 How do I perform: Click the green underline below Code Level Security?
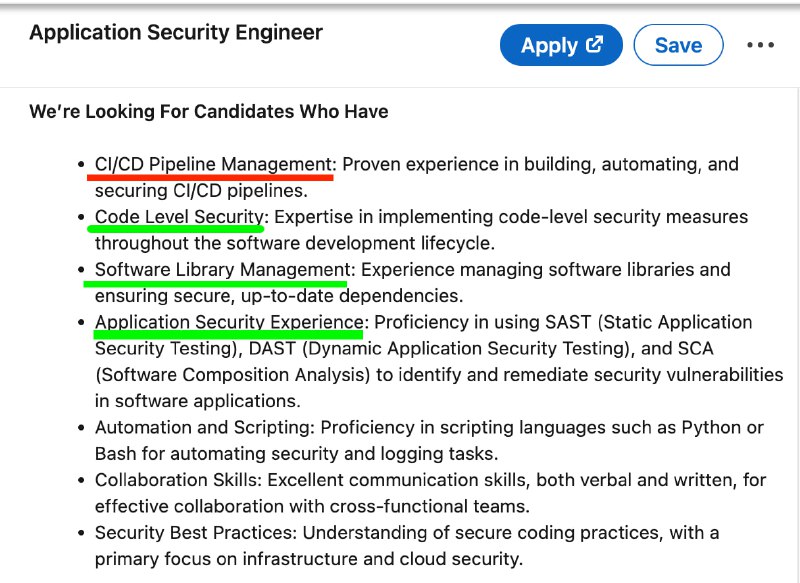pos(176,229)
